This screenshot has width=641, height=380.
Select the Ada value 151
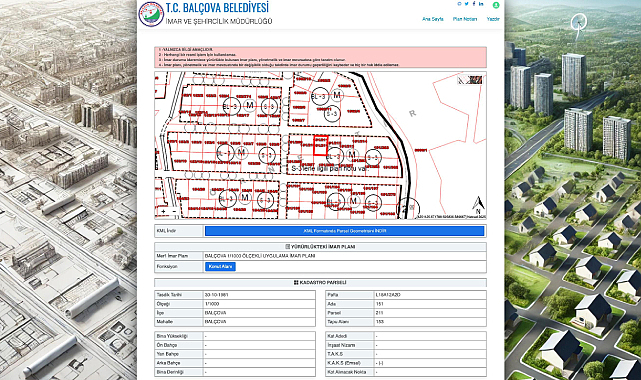click(379, 304)
